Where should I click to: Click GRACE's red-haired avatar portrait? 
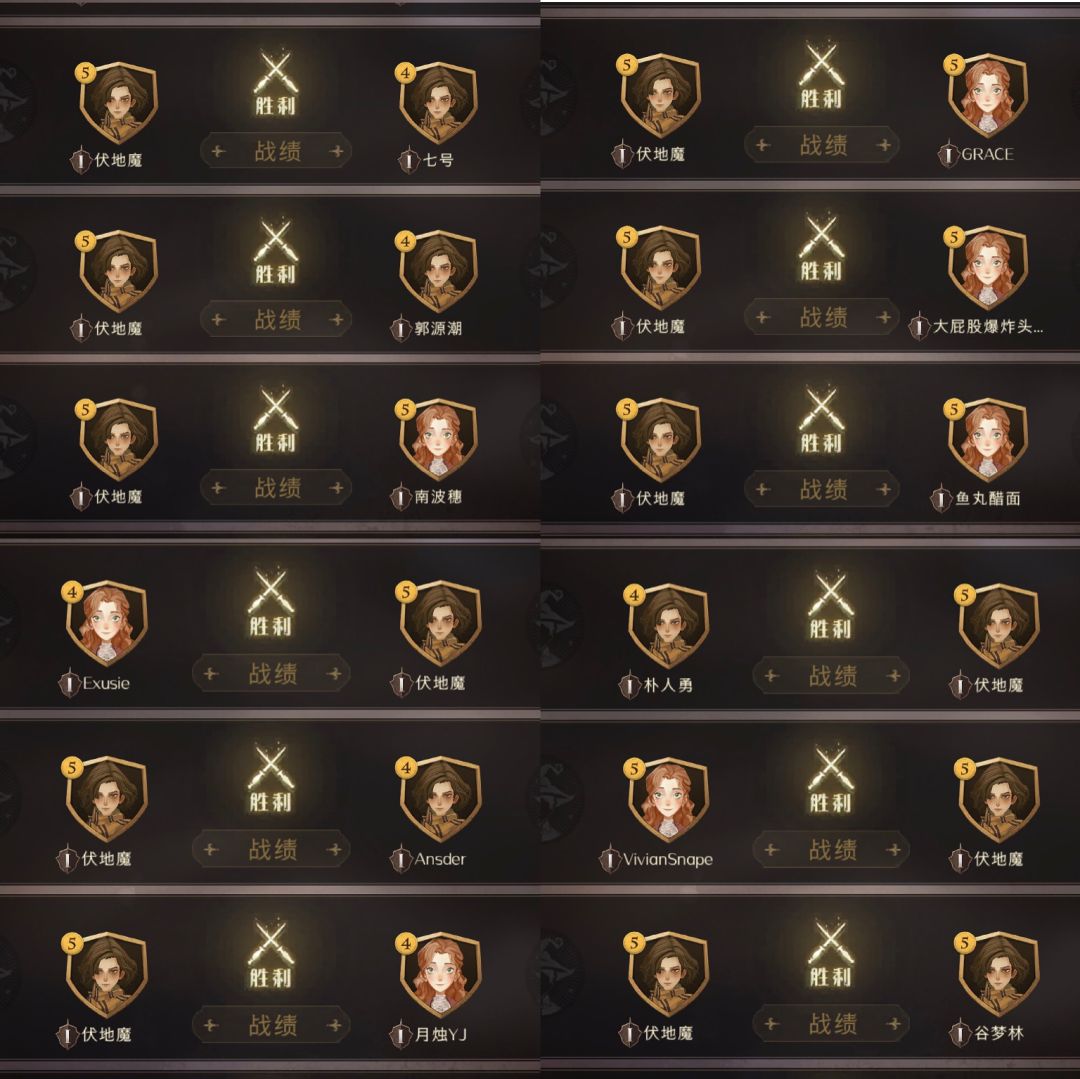986,95
